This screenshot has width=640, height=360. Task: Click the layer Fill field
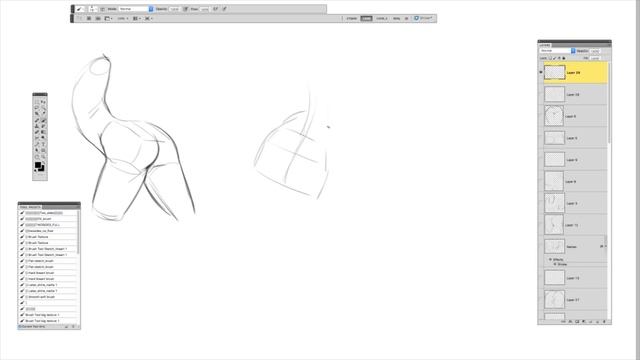click(596, 58)
